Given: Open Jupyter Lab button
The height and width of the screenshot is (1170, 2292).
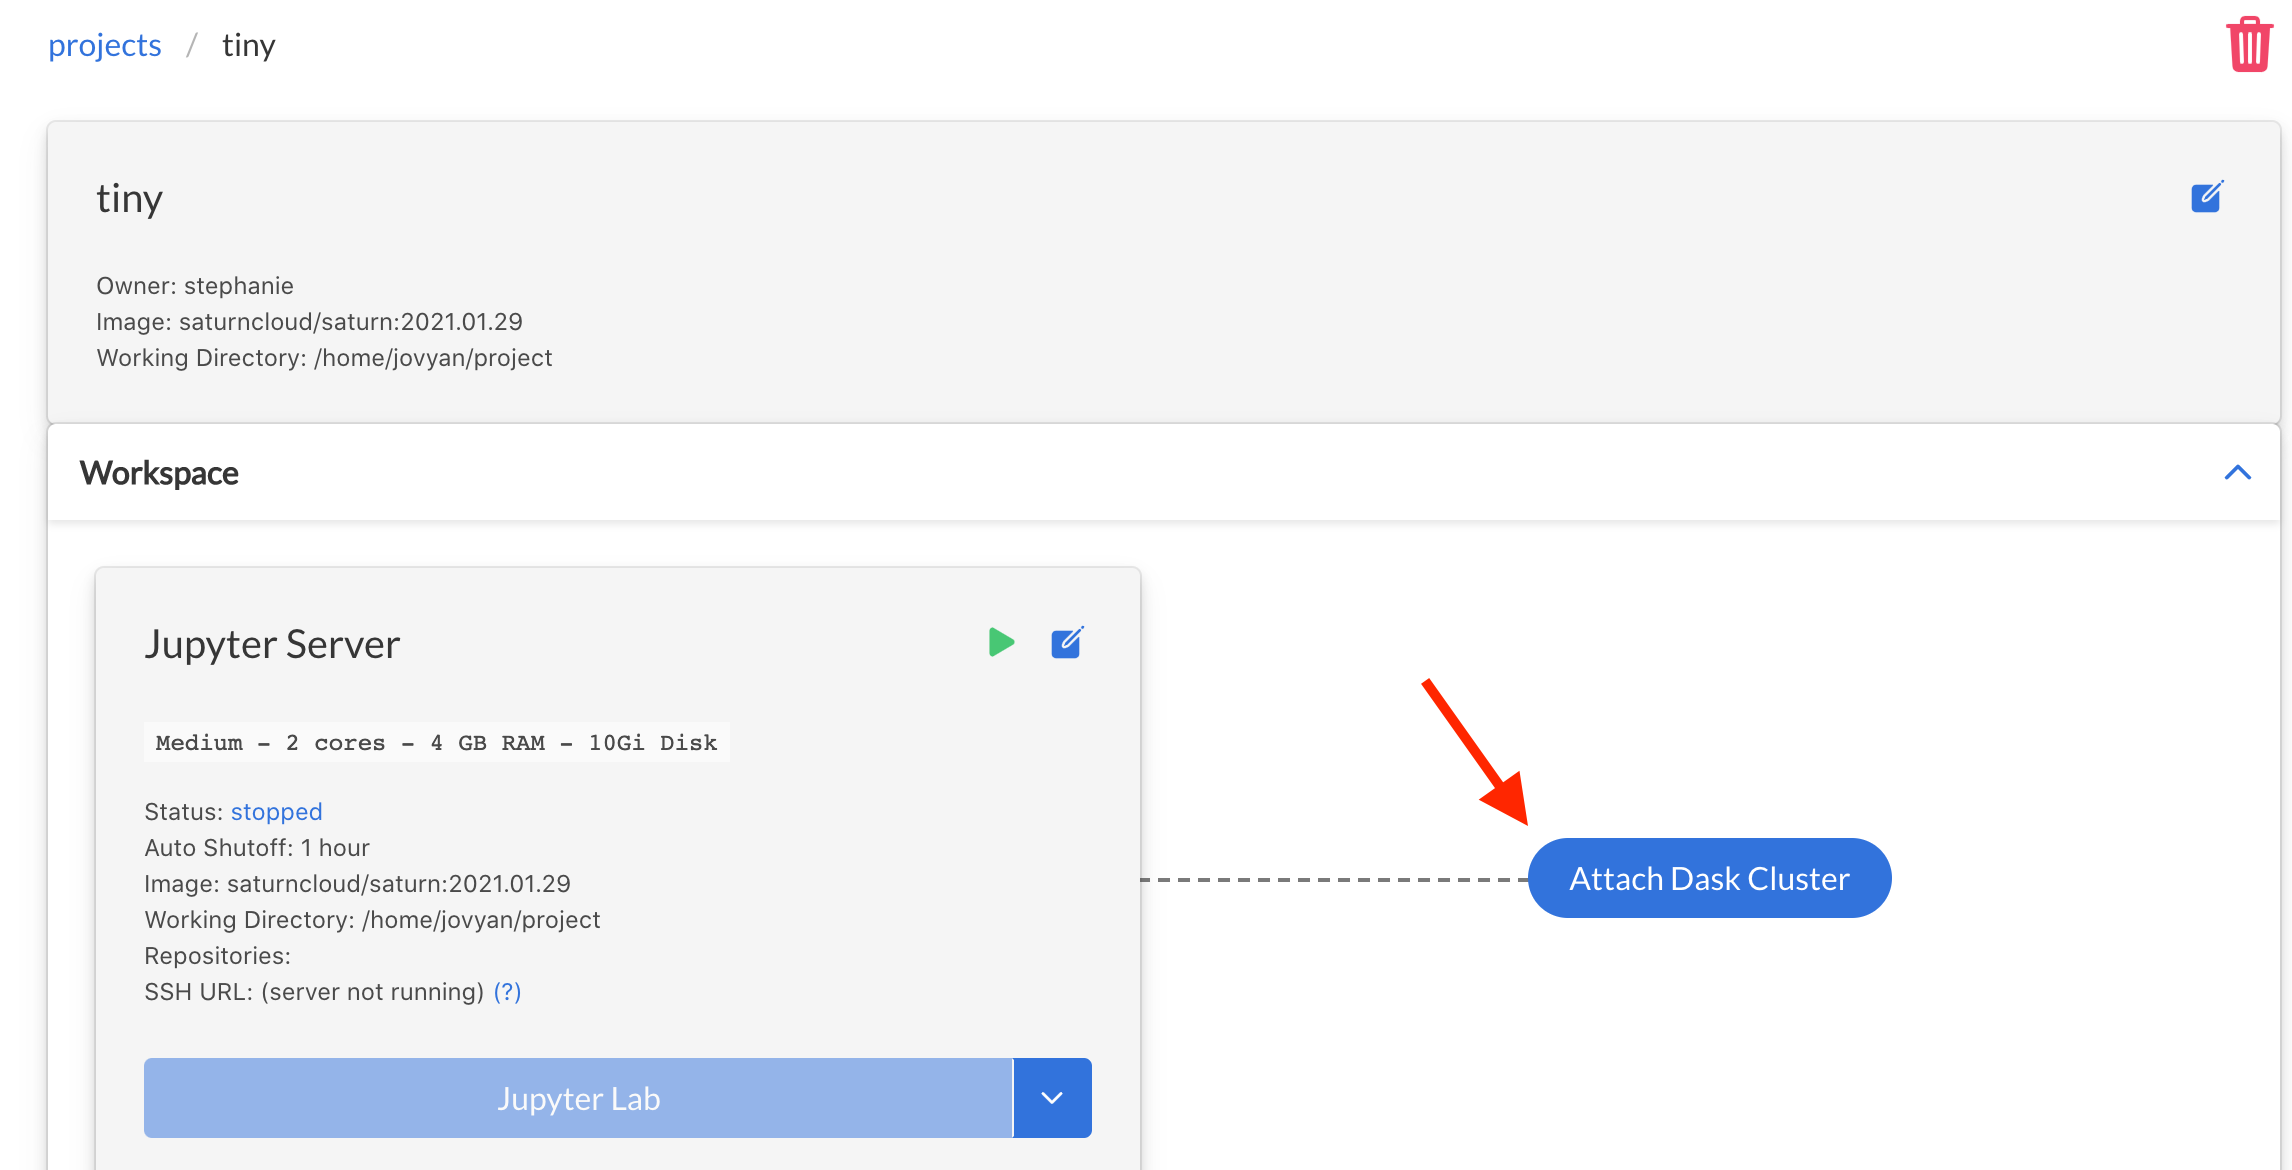Looking at the screenshot, I should click(578, 1098).
